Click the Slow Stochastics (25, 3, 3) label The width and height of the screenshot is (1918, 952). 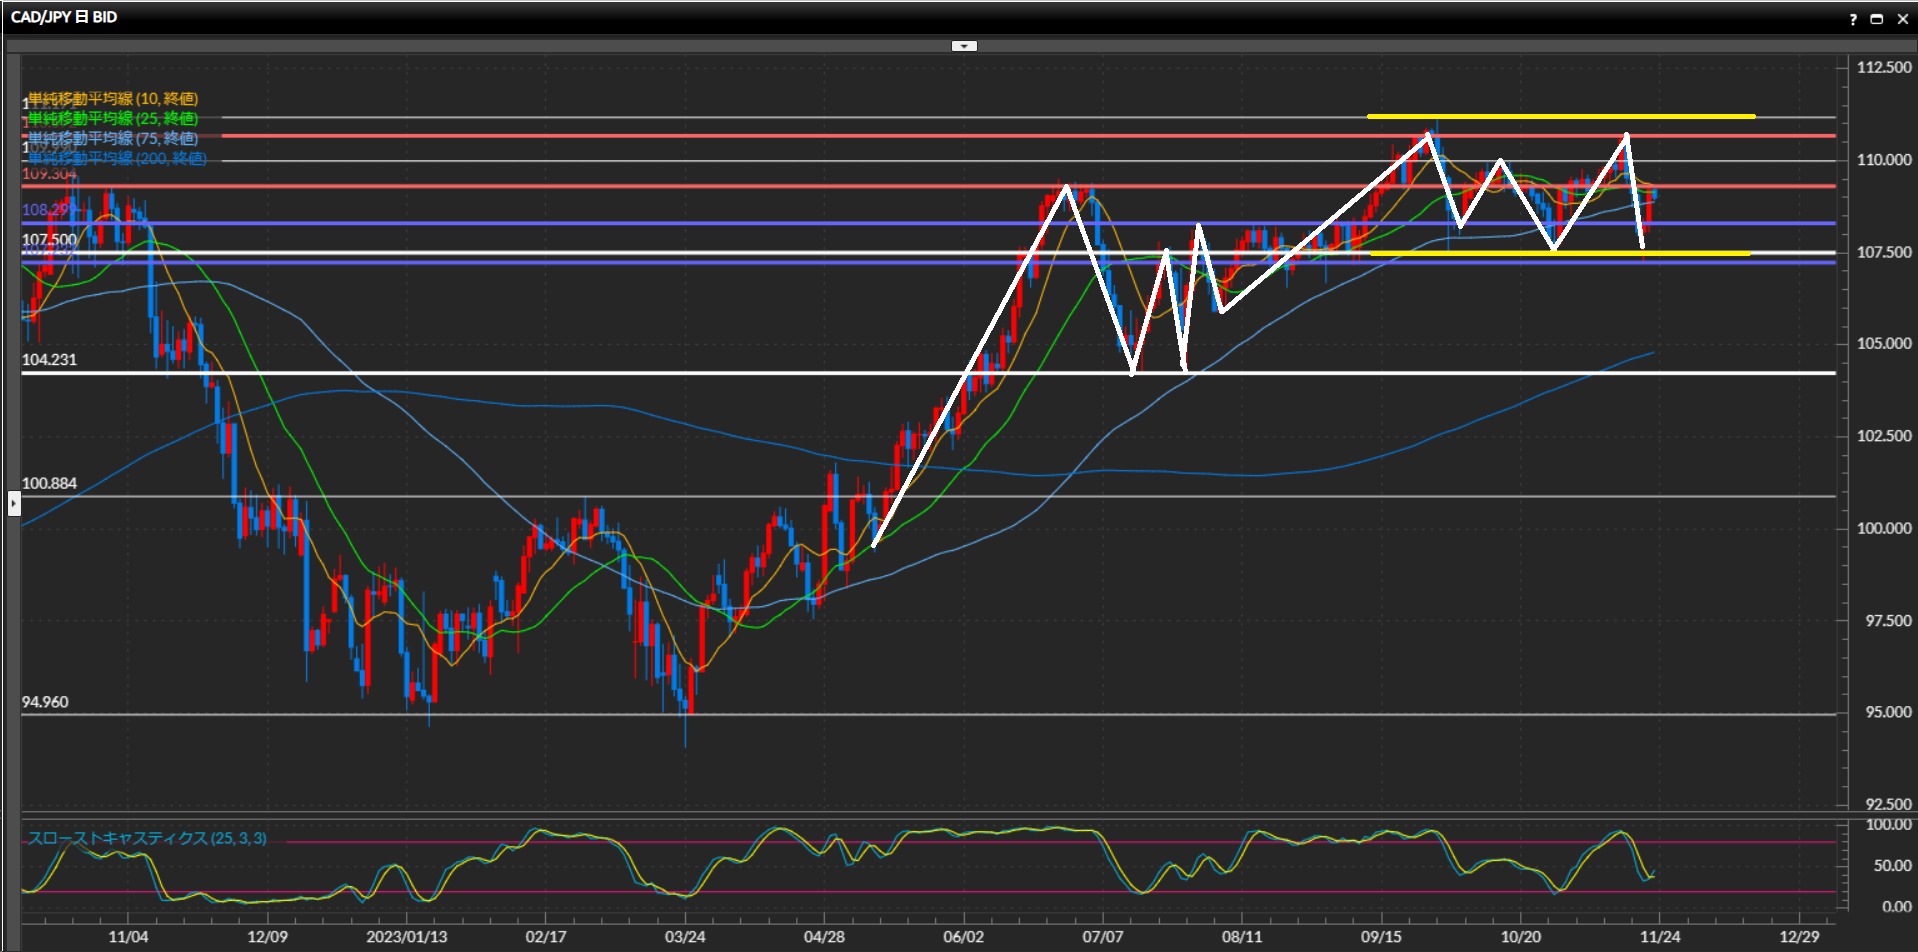147,838
